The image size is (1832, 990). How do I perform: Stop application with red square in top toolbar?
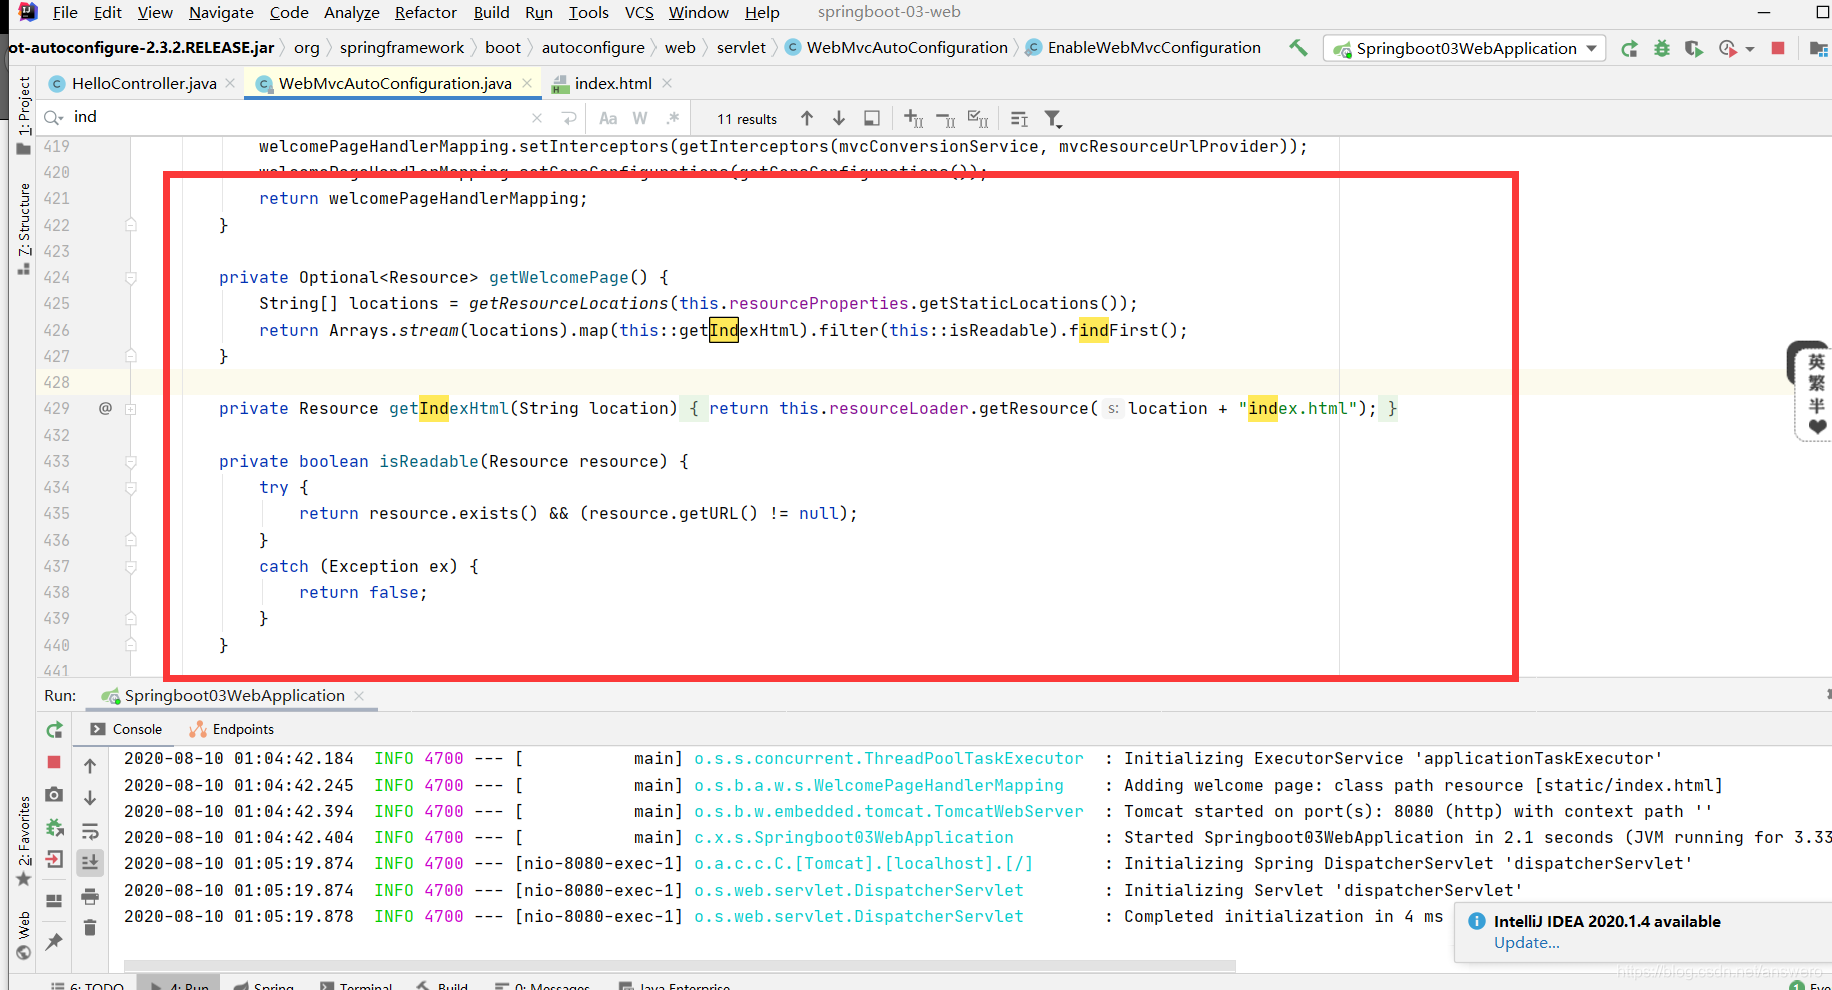tap(1778, 48)
